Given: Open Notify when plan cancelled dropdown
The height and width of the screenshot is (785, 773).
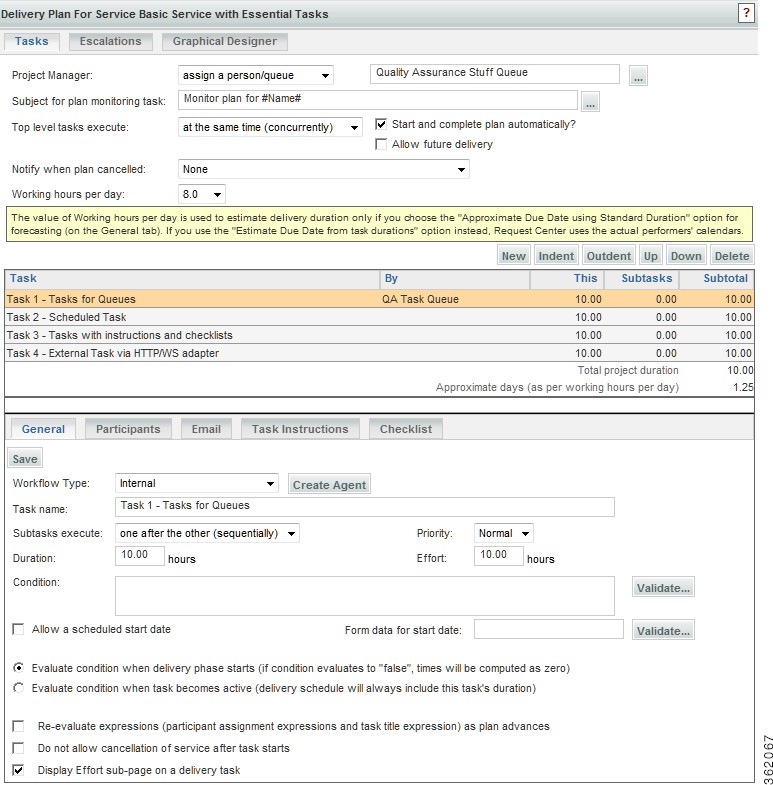Looking at the screenshot, I should (x=323, y=169).
